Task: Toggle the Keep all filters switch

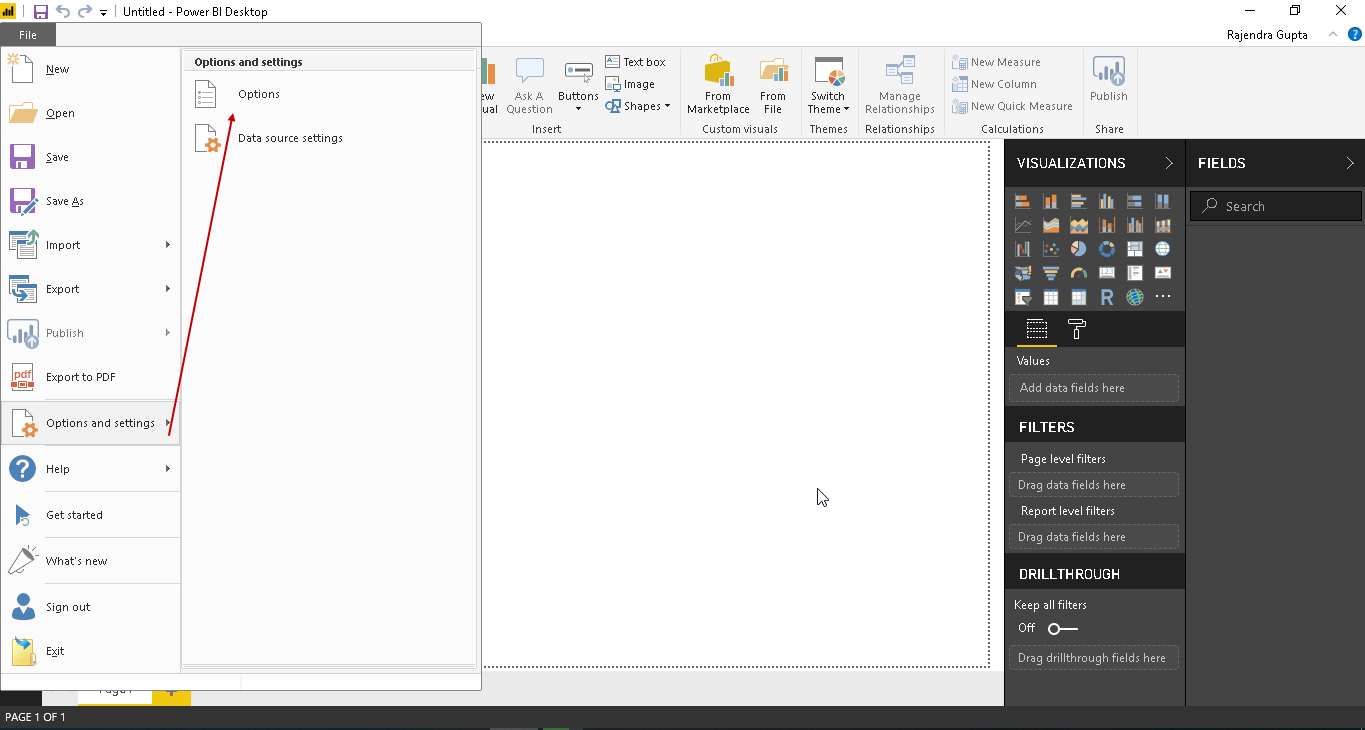Action: 1062,628
